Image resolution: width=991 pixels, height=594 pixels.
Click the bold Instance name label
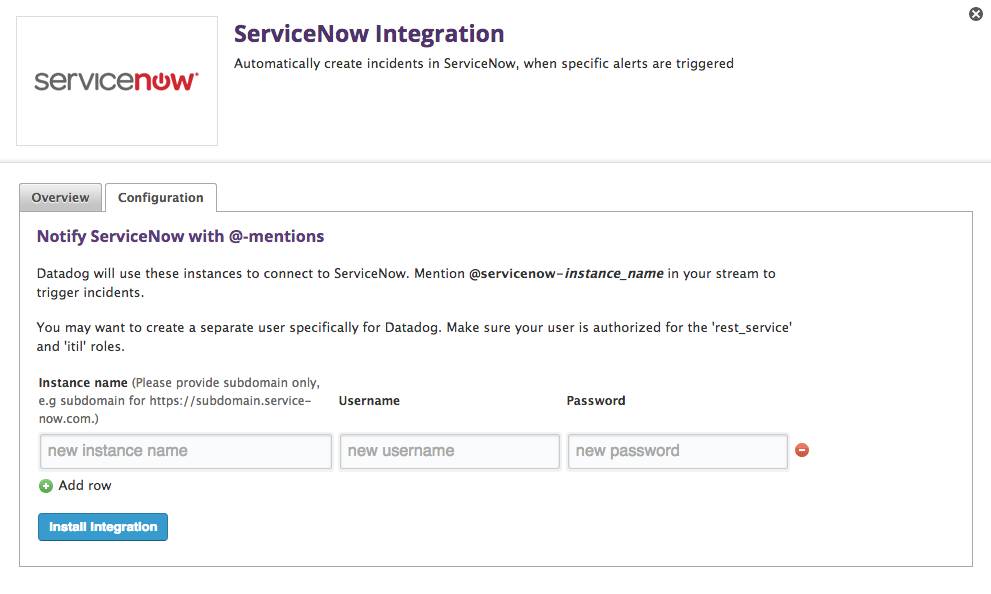point(83,383)
